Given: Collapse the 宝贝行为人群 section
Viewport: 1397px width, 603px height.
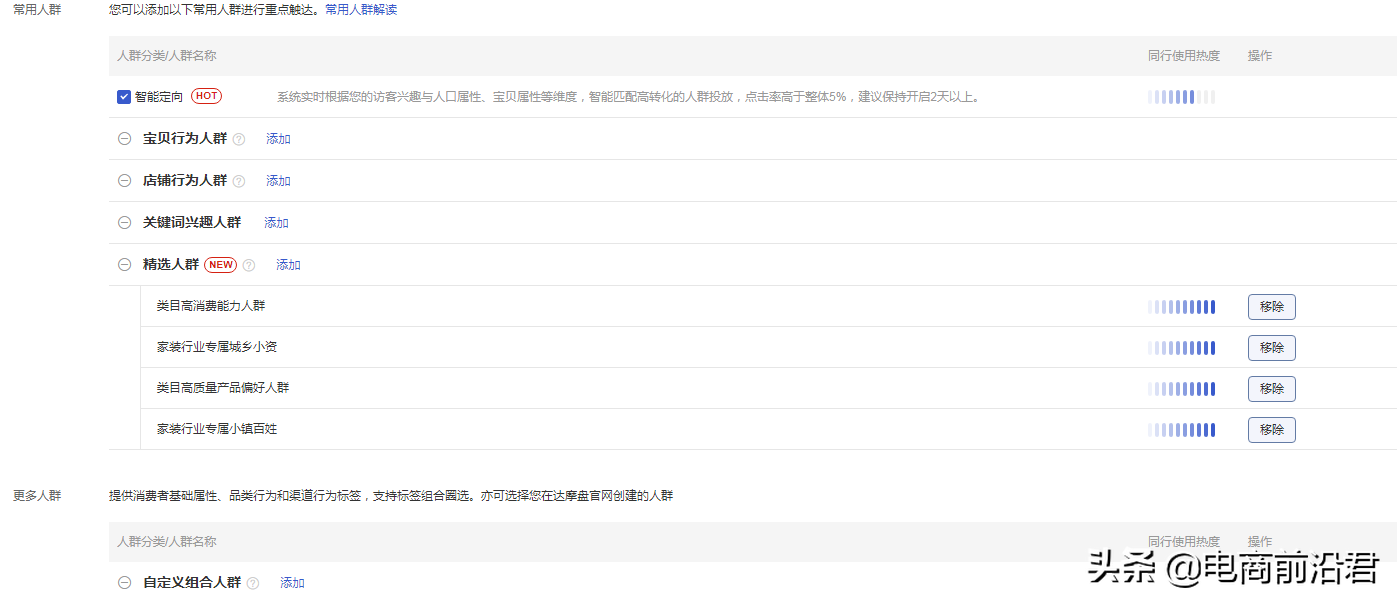Looking at the screenshot, I should 124,138.
